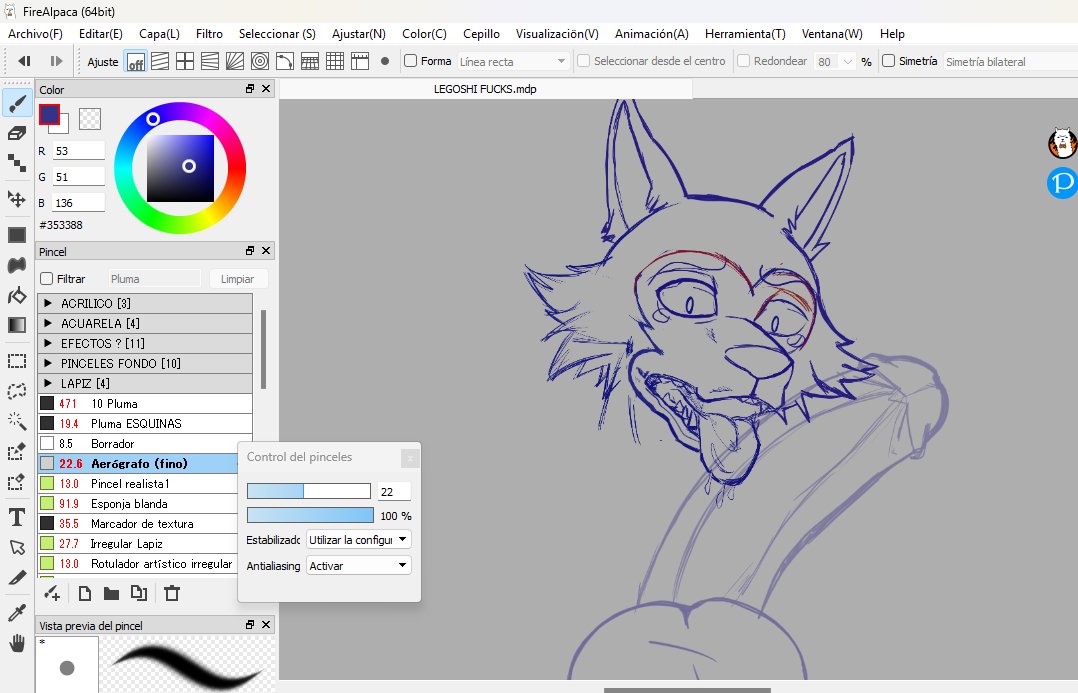Enable curve snap
The image size is (1078, 693).
285,62
